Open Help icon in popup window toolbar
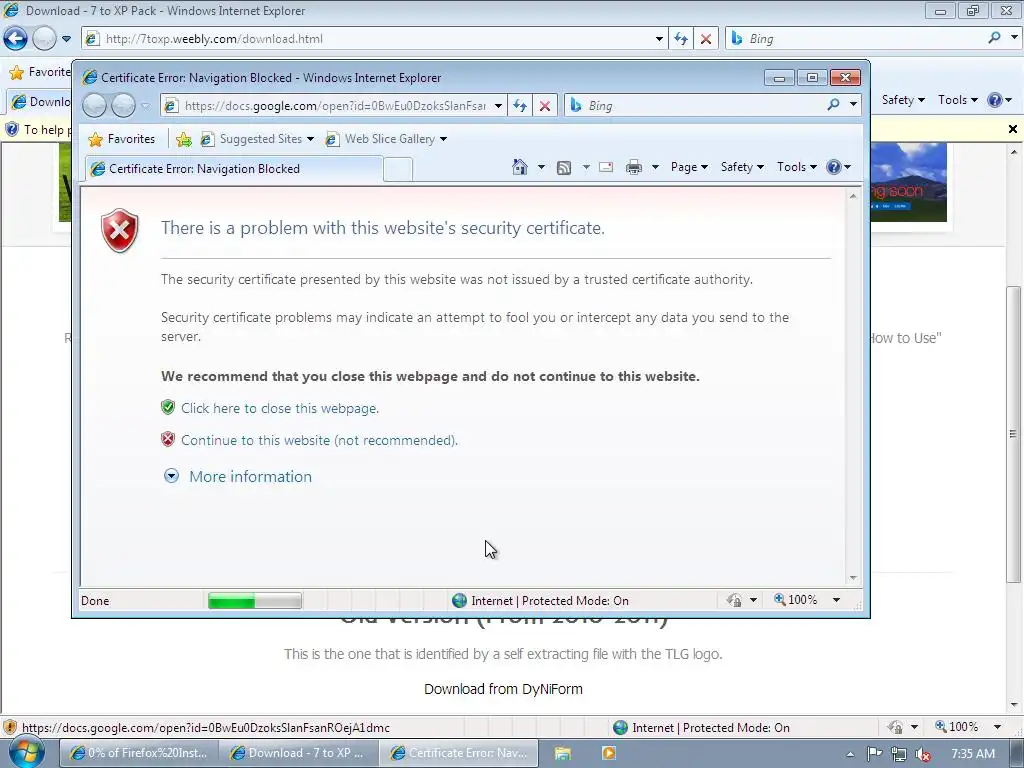The width and height of the screenshot is (1024, 768). tap(833, 167)
